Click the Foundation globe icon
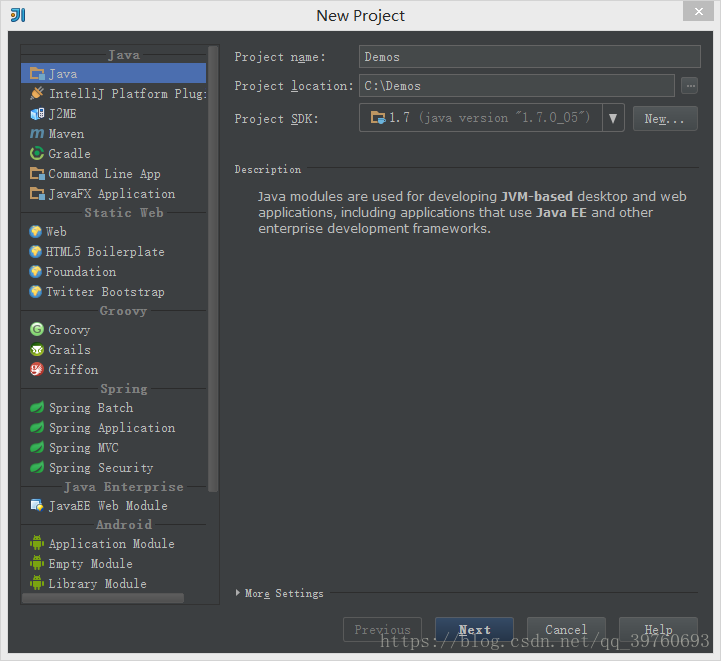Screen dimensions: 721x661 (35, 271)
